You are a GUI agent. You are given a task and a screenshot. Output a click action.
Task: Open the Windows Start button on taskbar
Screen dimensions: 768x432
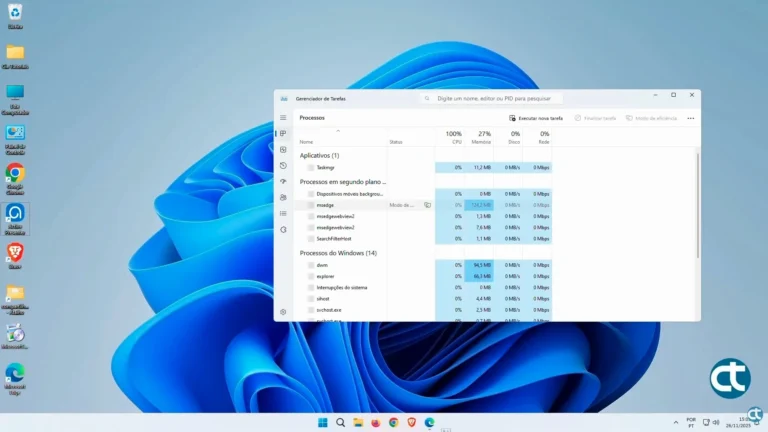[323, 423]
